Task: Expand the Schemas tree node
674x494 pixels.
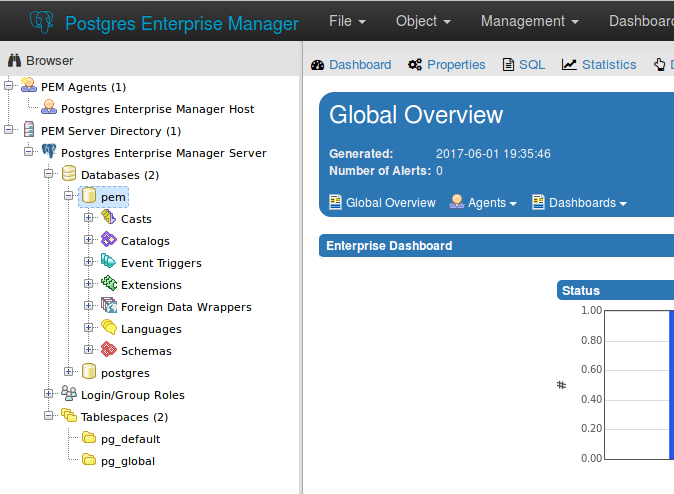Action: tap(89, 350)
